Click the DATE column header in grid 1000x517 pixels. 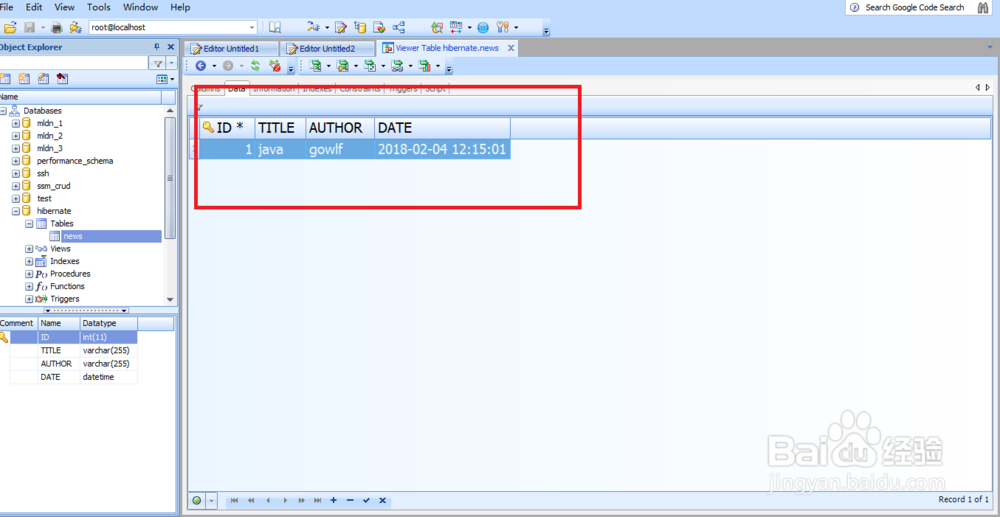point(443,127)
